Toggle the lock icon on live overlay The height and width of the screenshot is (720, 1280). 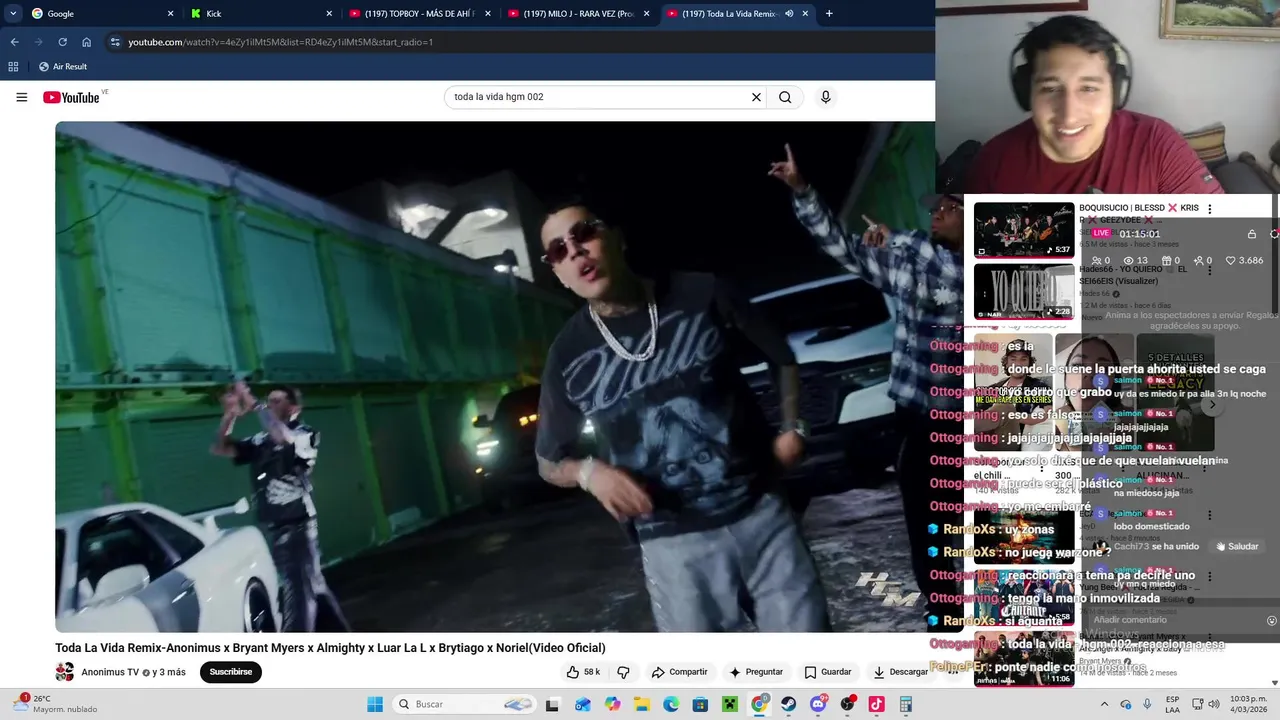[1252, 234]
